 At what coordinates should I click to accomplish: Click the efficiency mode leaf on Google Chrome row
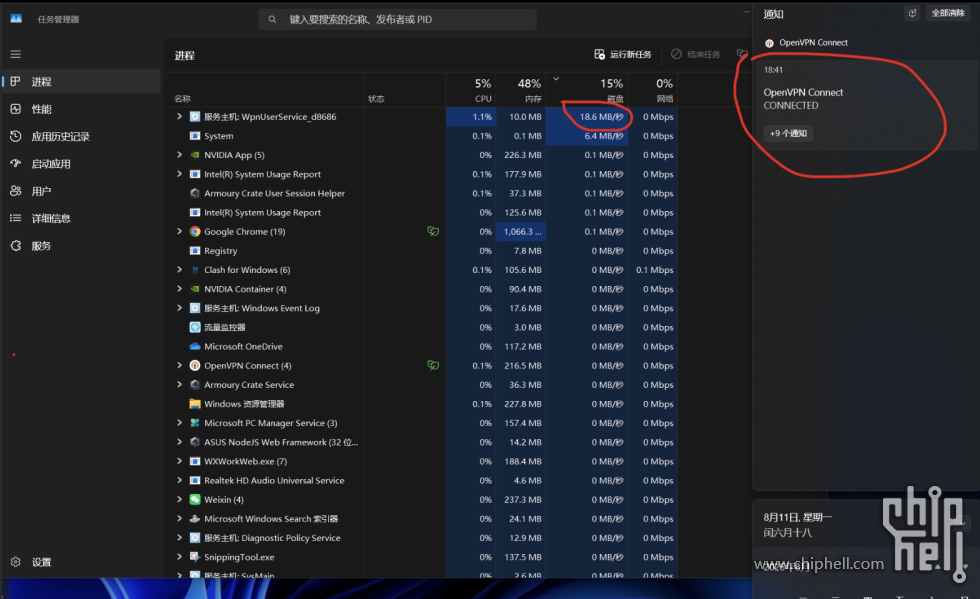pos(433,231)
